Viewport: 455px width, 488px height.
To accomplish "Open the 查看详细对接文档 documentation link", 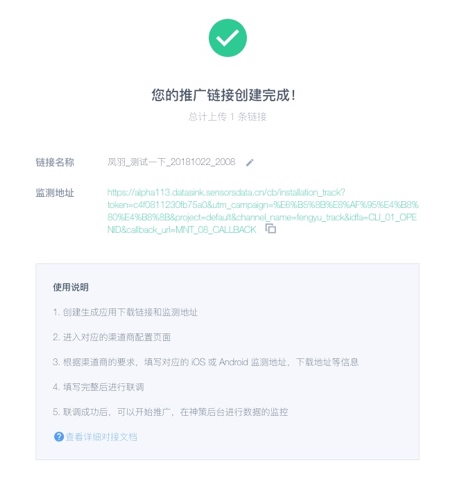I will click(x=101, y=437).
